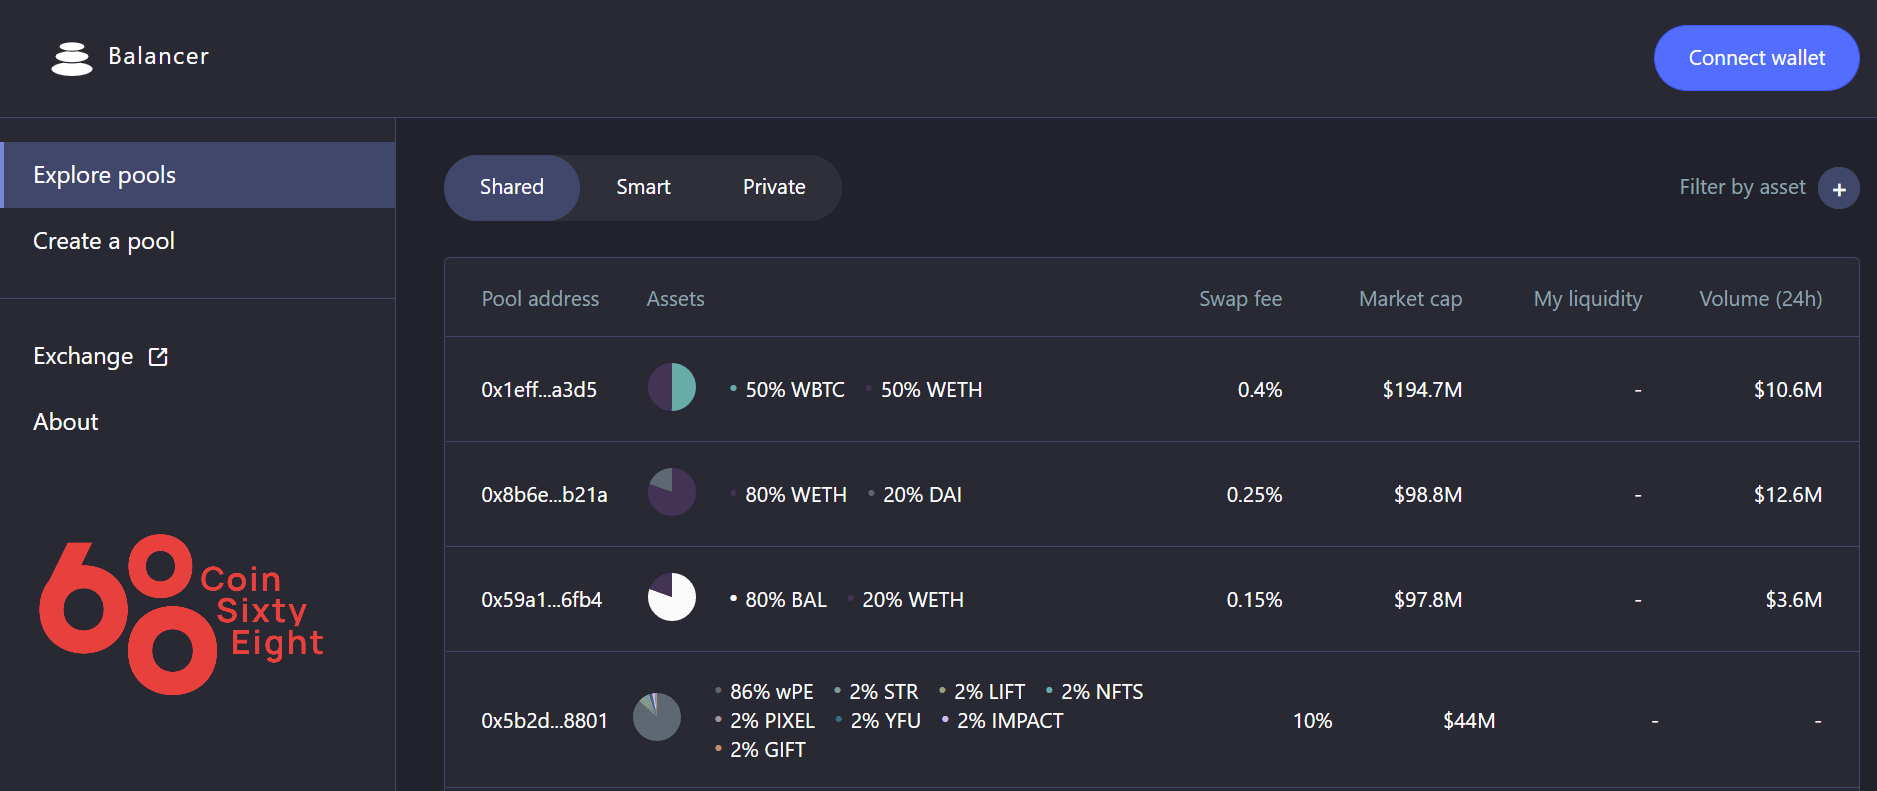Click the BAL/WETH pool pie chart
The image size is (1877, 791).
click(672, 597)
